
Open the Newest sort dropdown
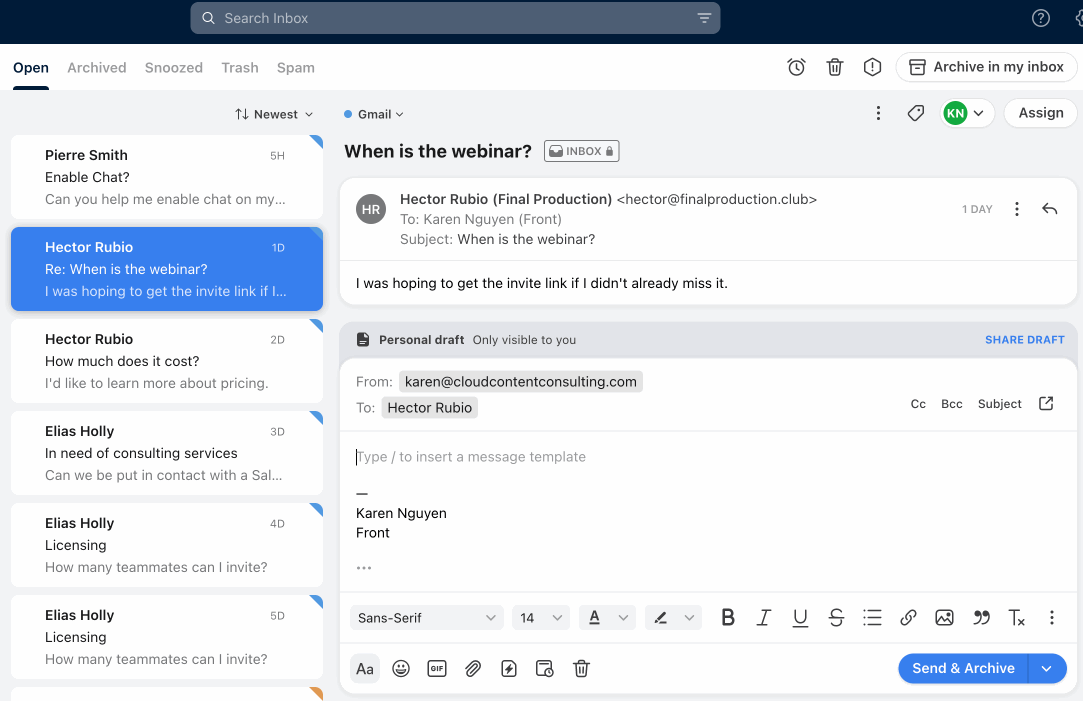(x=274, y=114)
